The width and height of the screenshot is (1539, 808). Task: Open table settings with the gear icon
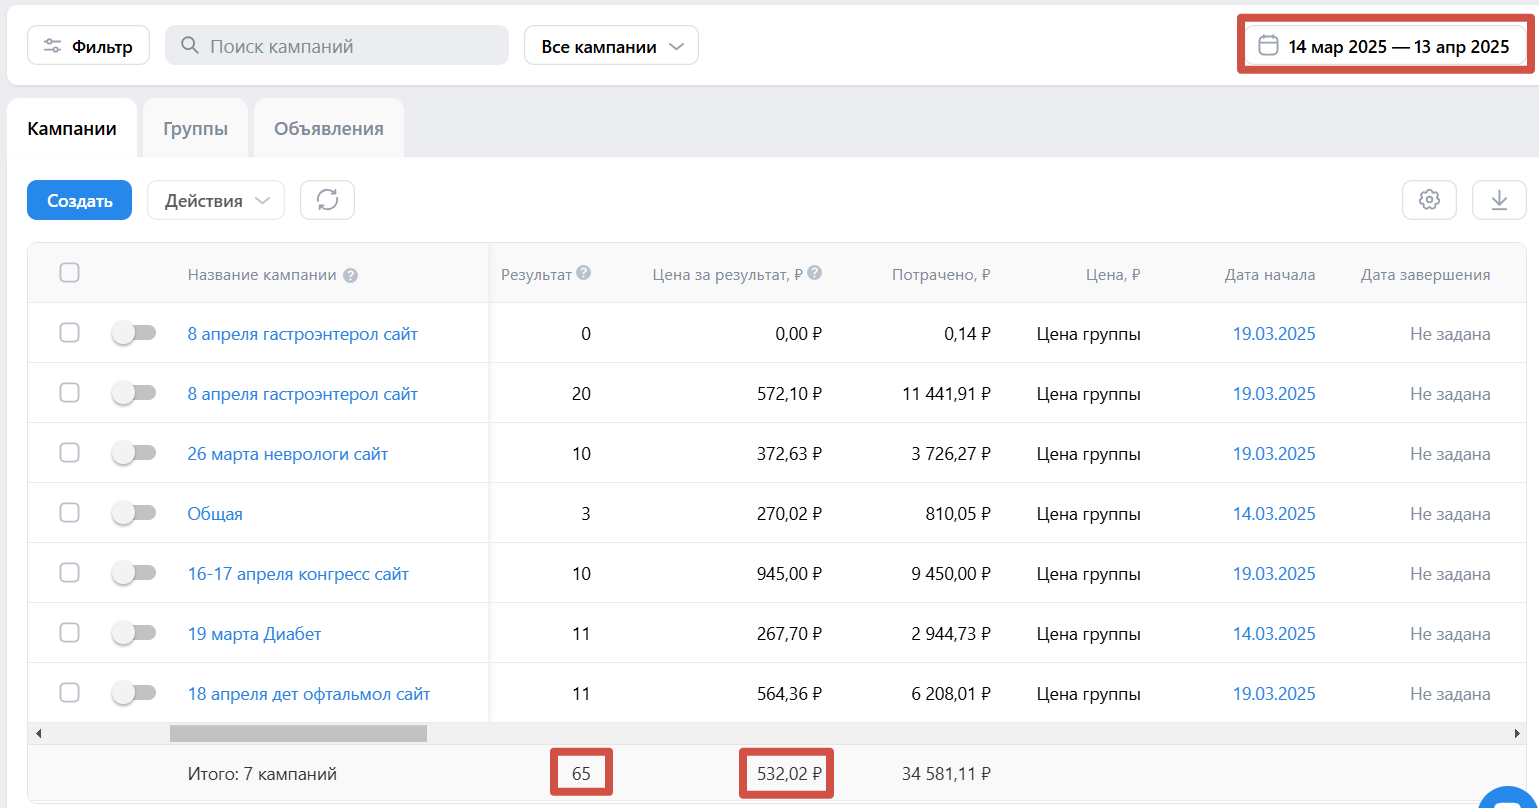1429,200
